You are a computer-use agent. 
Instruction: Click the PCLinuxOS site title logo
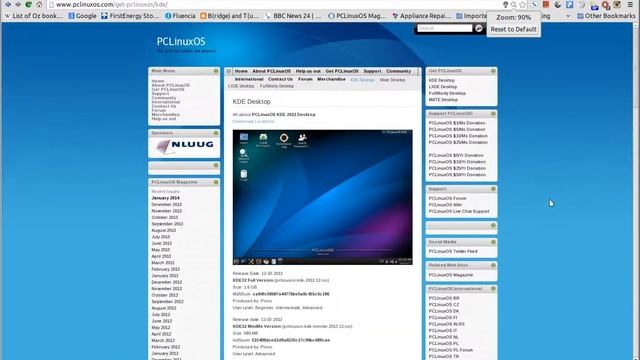pyautogui.click(x=181, y=42)
